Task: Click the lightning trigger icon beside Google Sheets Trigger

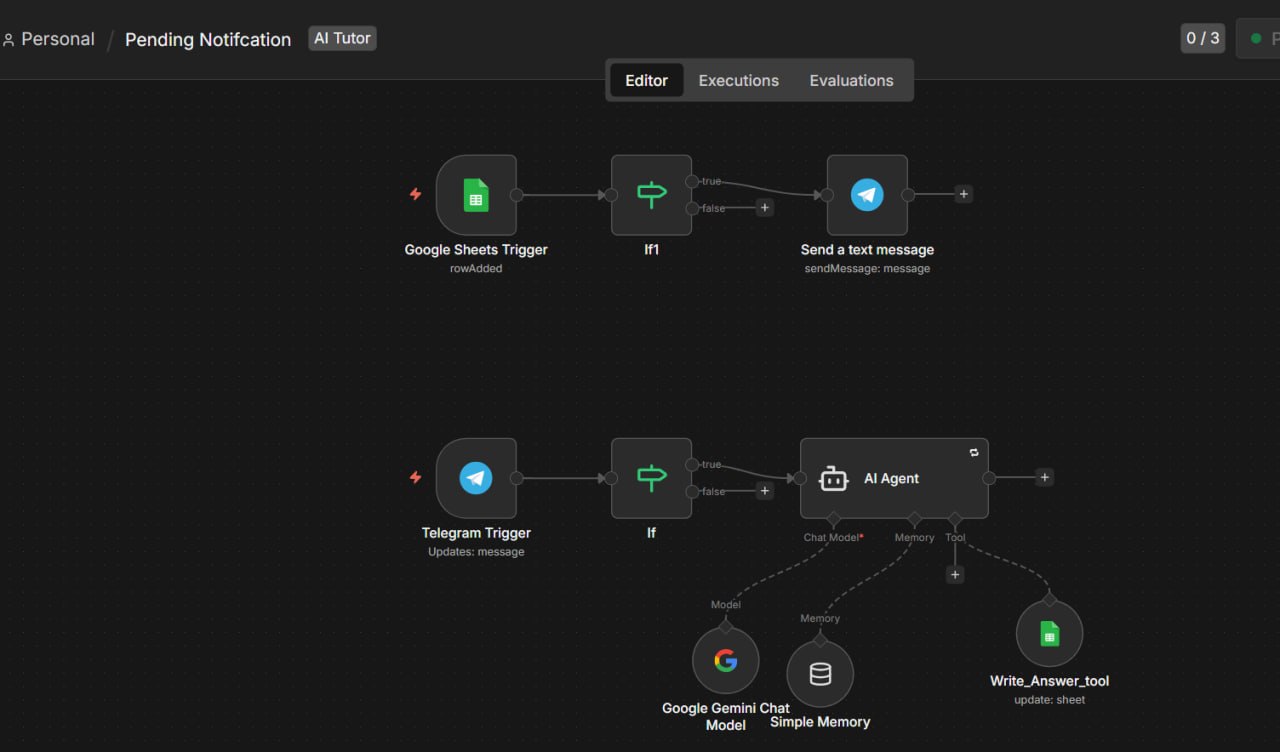Action: point(416,194)
